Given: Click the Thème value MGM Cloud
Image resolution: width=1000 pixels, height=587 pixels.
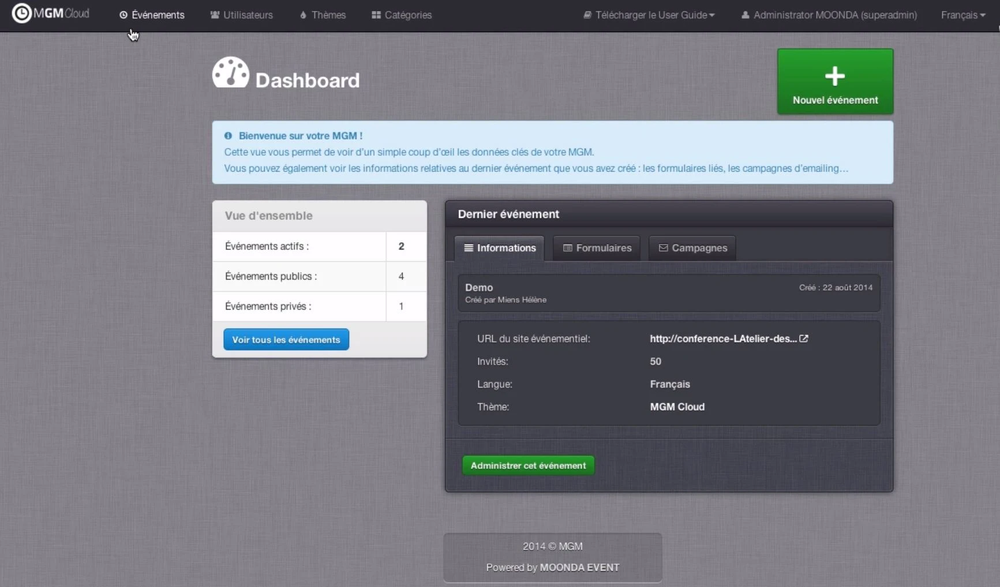Looking at the screenshot, I should (x=677, y=406).
